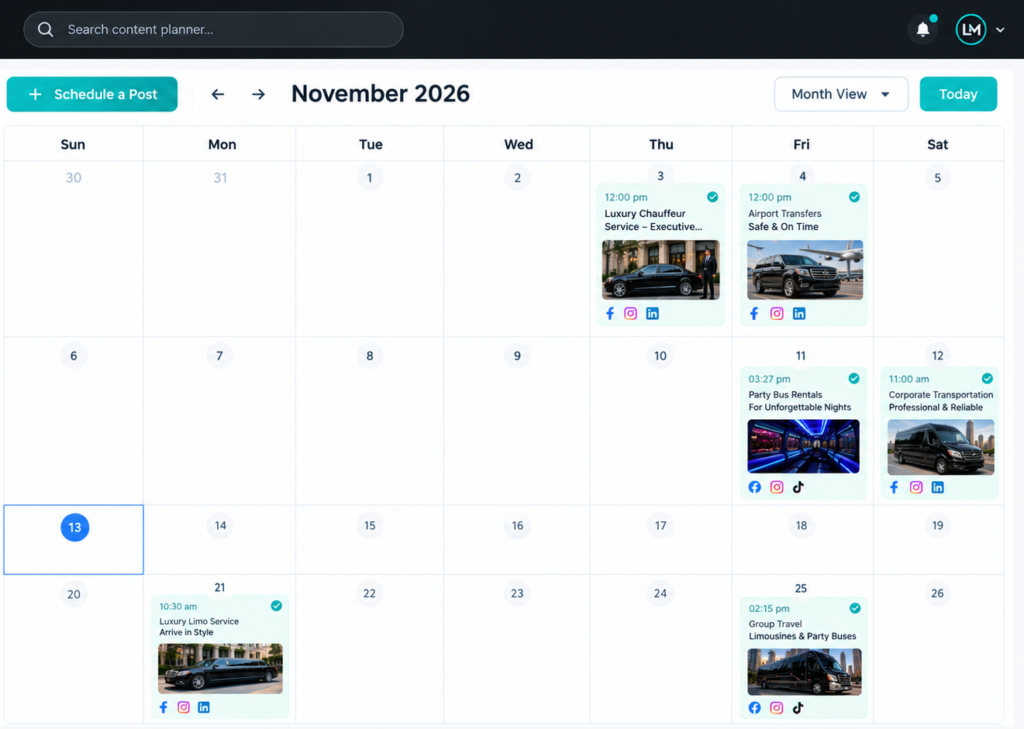Open Party Bus interior thumbnail
The height and width of the screenshot is (729, 1024).
[x=803, y=446]
